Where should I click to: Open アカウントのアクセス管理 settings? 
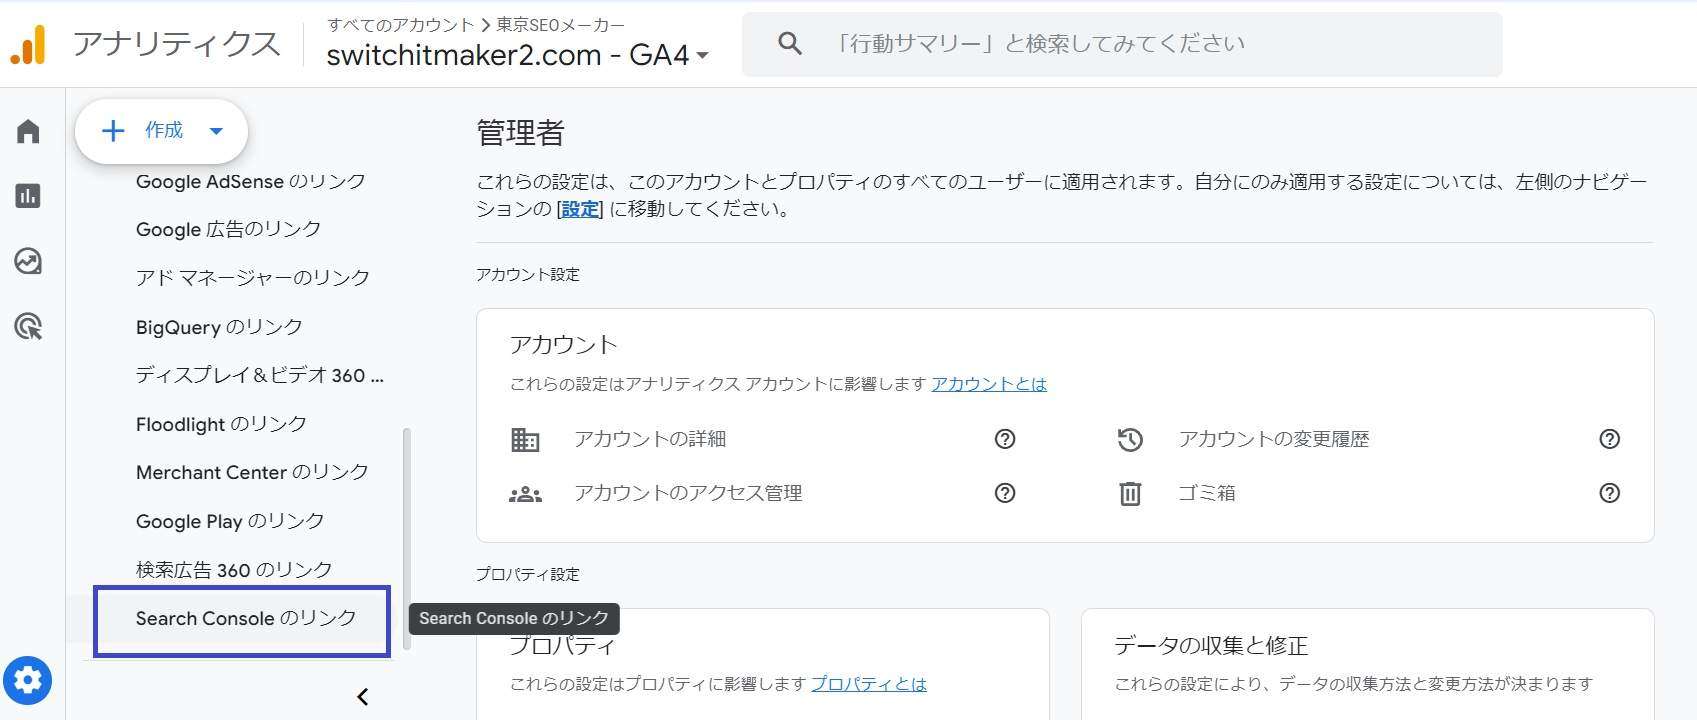click(688, 493)
